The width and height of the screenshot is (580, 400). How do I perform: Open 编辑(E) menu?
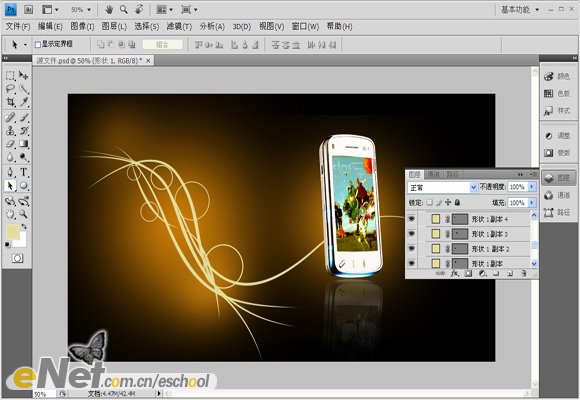coord(50,26)
